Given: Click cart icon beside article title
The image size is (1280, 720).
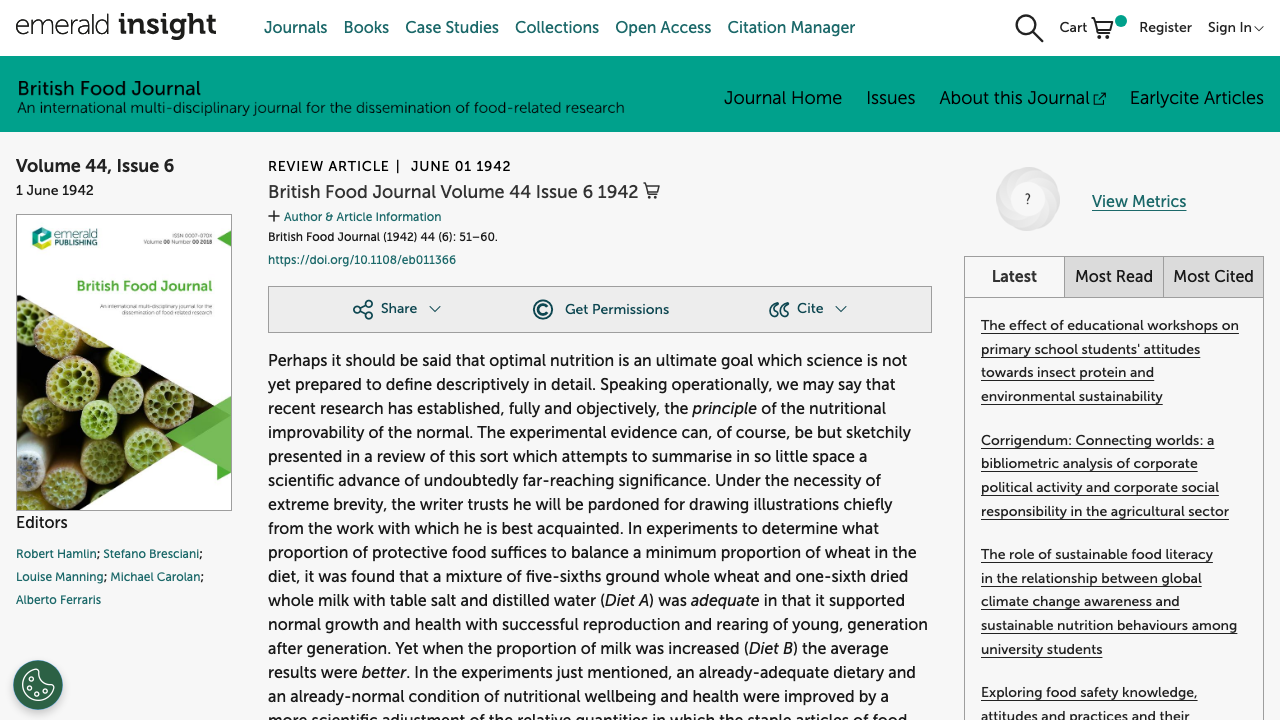Looking at the screenshot, I should click(x=652, y=191).
